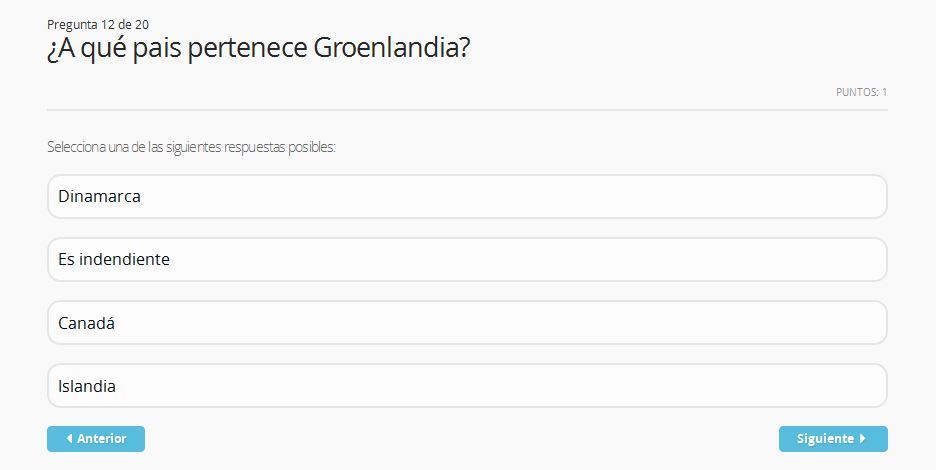Click the "Anterior" text label
This screenshot has width=936, height=470.
pyautogui.click(x=102, y=439)
